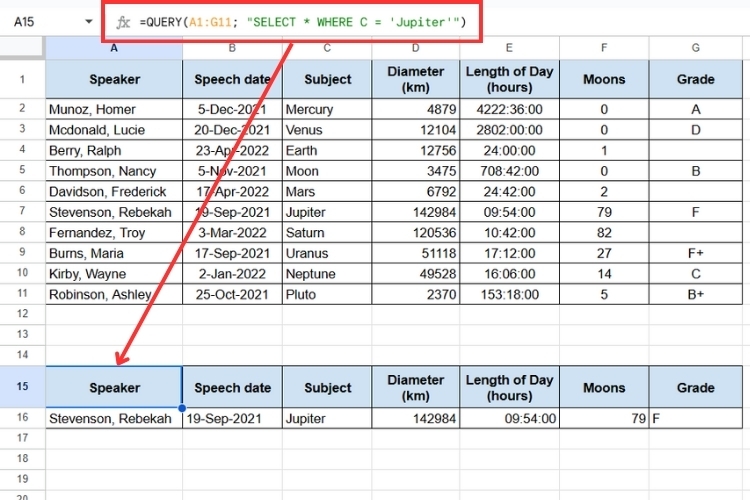
Task: Select length of day 153:18:00
Action: click(x=509, y=294)
